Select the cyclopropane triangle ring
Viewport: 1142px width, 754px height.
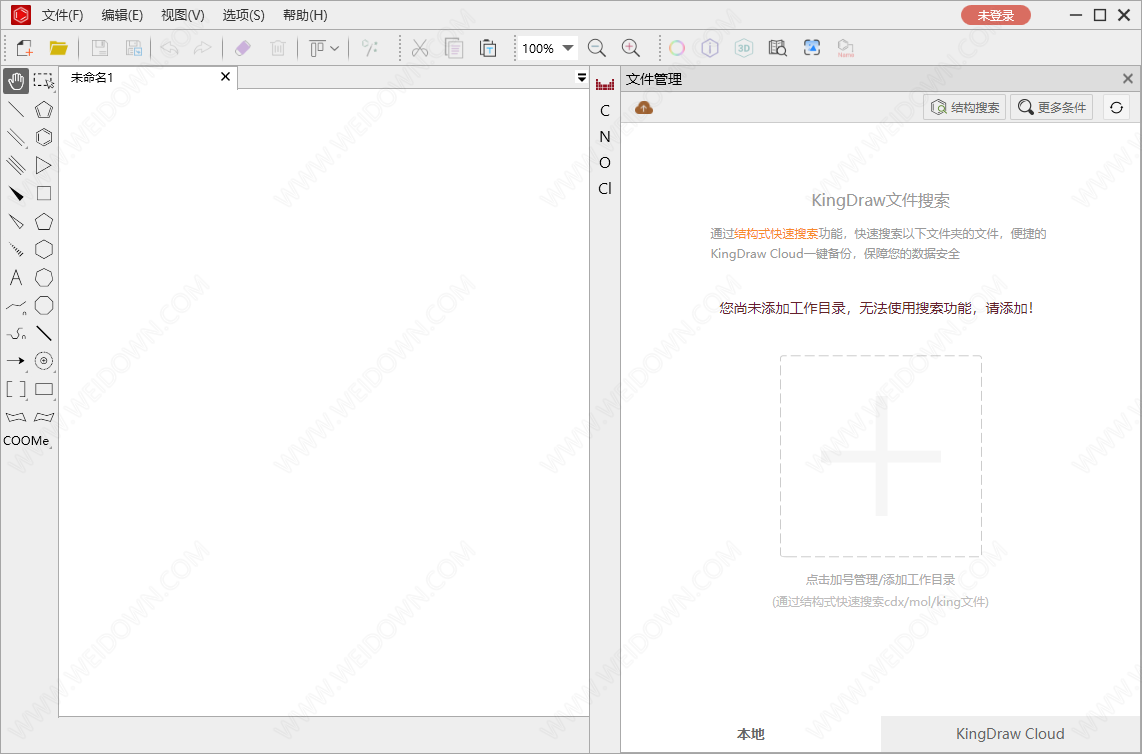pyautogui.click(x=44, y=165)
